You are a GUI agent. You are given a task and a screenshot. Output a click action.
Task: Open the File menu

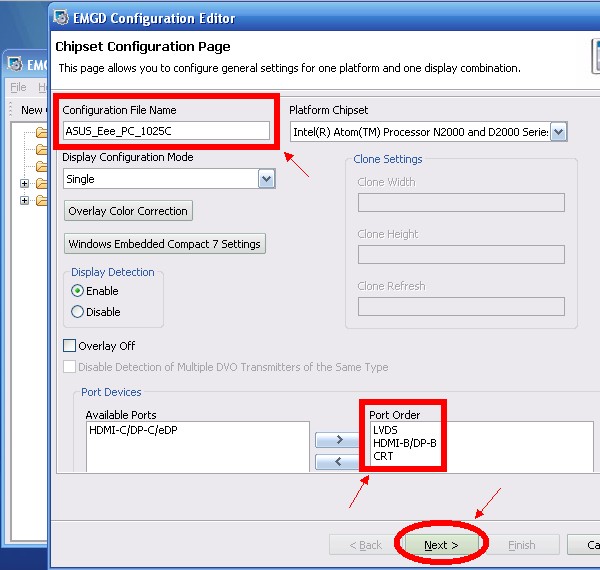coord(18,88)
